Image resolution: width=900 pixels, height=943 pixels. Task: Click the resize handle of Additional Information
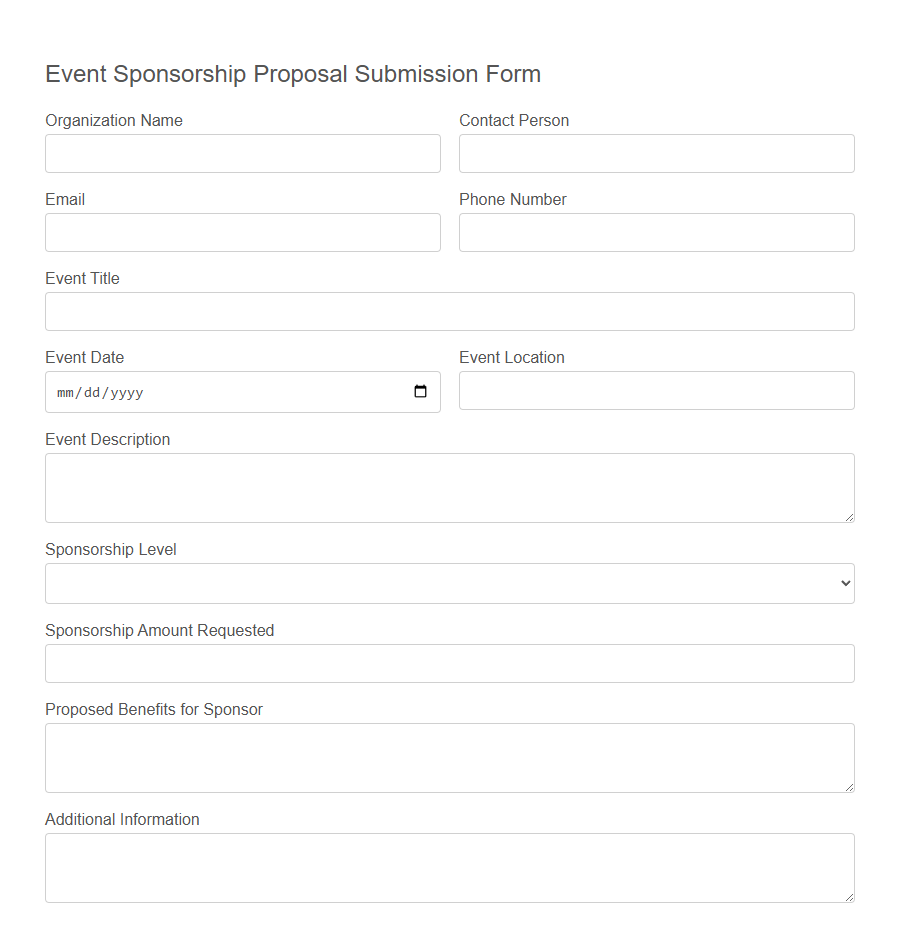coord(851,898)
